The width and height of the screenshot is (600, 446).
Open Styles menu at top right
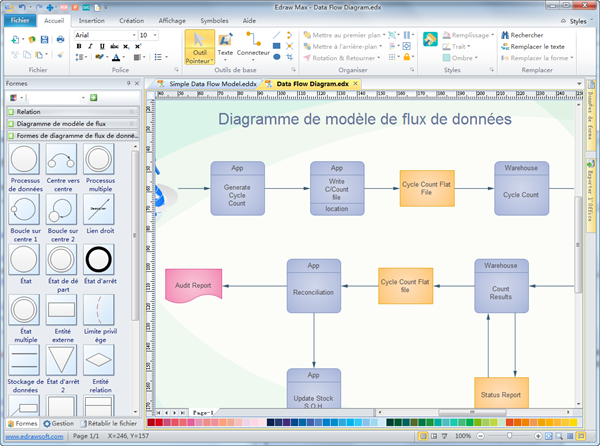[x=577, y=21]
